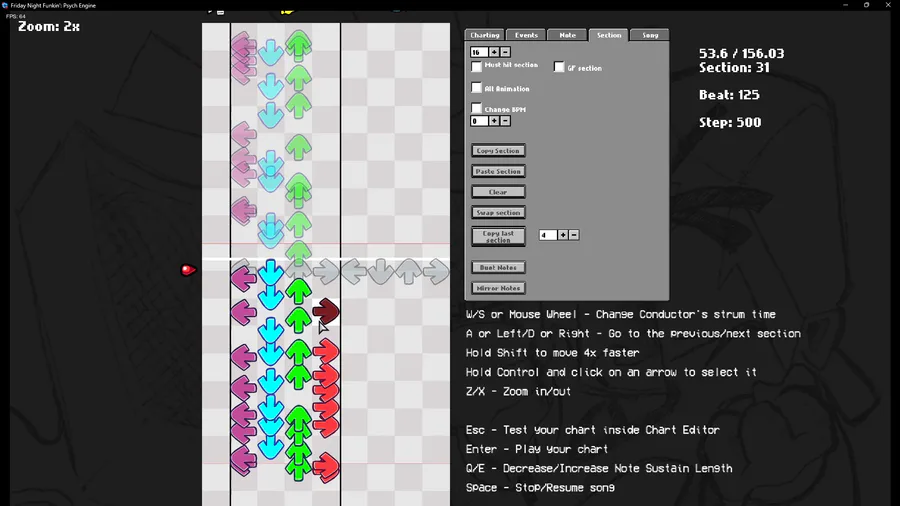Decrease copy-last count with minus next to 4
The width and height of the screenshot is (900, 506).
click(574, 235)
